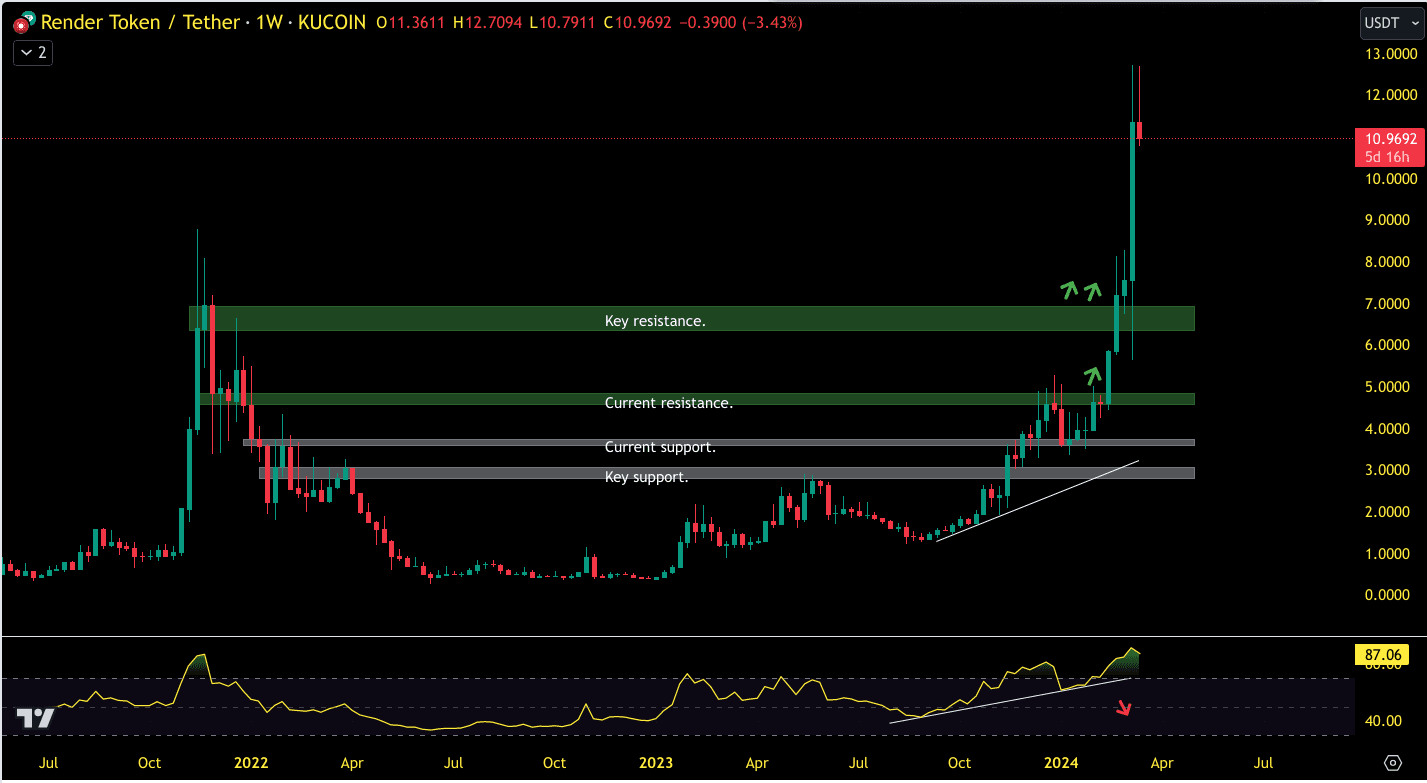Click the low value L10.7911
The height and width of the screenshot is (783, 1427).
click(x=562, y=21)
